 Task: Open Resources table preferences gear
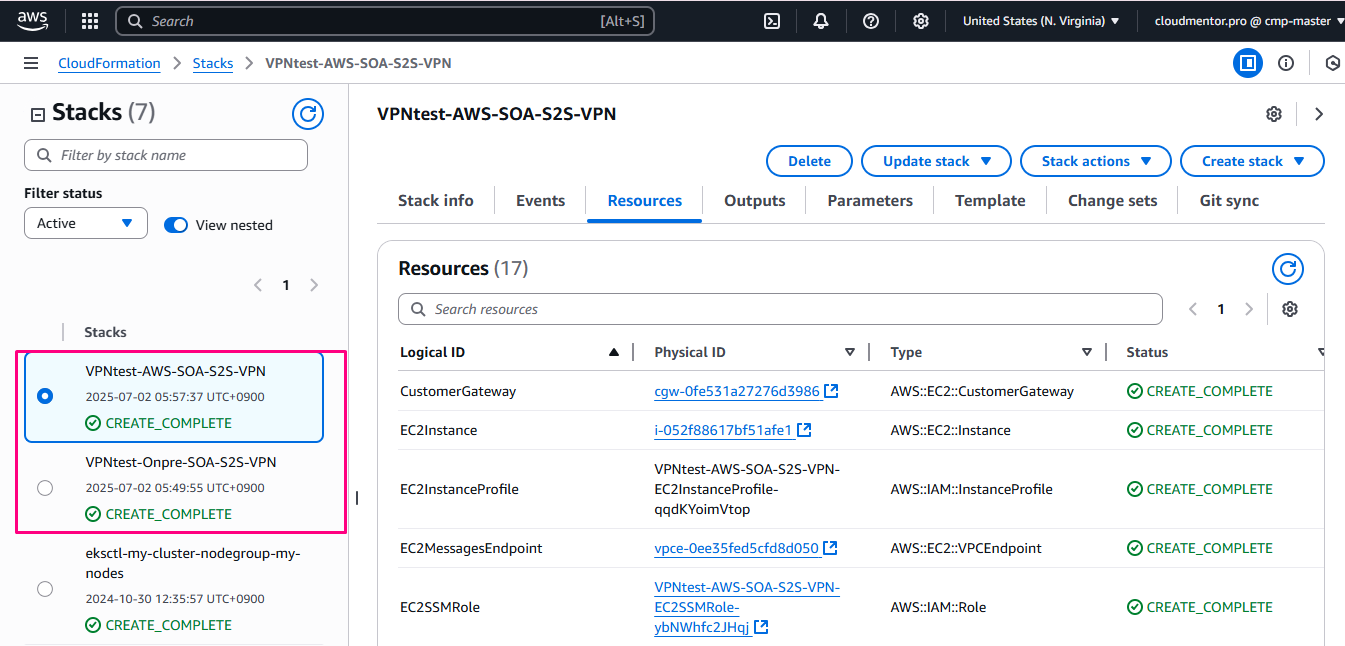[x=1290, y=309]
